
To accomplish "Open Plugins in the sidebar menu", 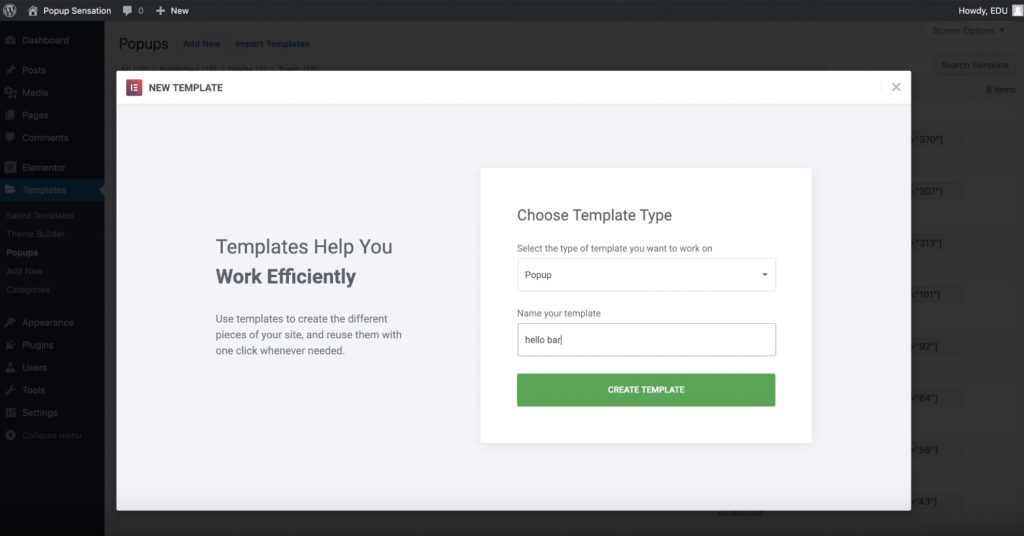I will pos(38,345).
